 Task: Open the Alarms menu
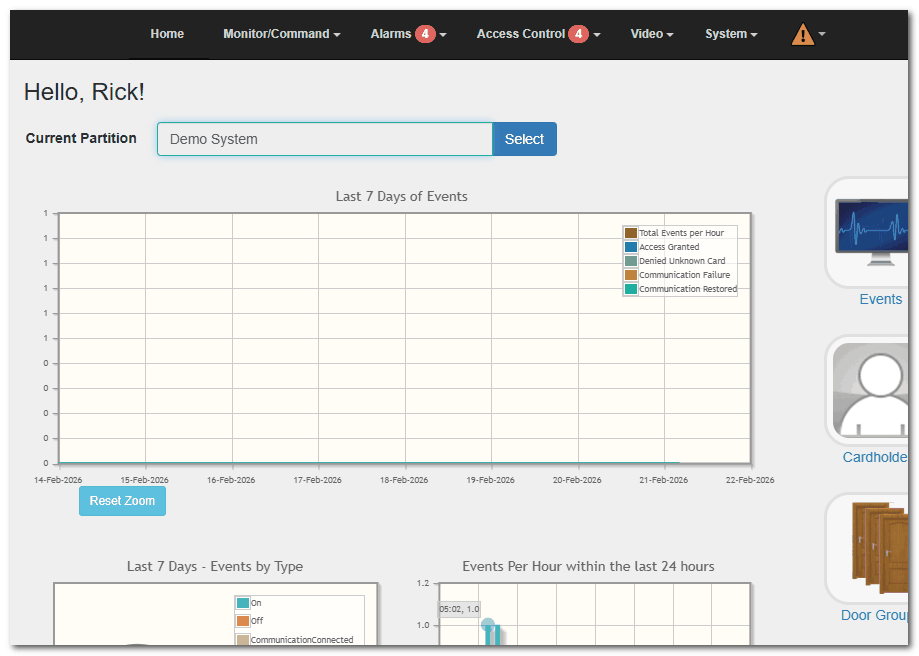coord(391,34)
